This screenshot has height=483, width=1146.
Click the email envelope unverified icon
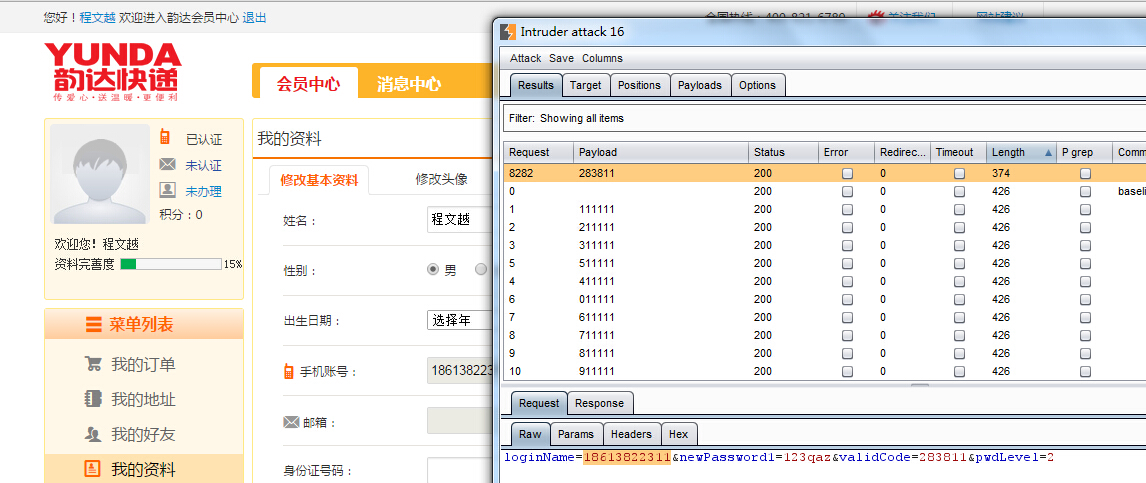(167, 164)
